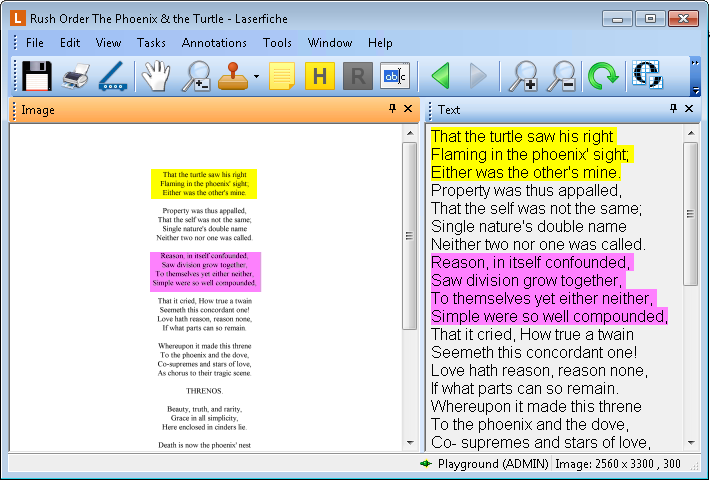Click "THRENOS." heading in image pane
Image resolution: width=710 pixels, height=481 pixels.
coord(205,391)
